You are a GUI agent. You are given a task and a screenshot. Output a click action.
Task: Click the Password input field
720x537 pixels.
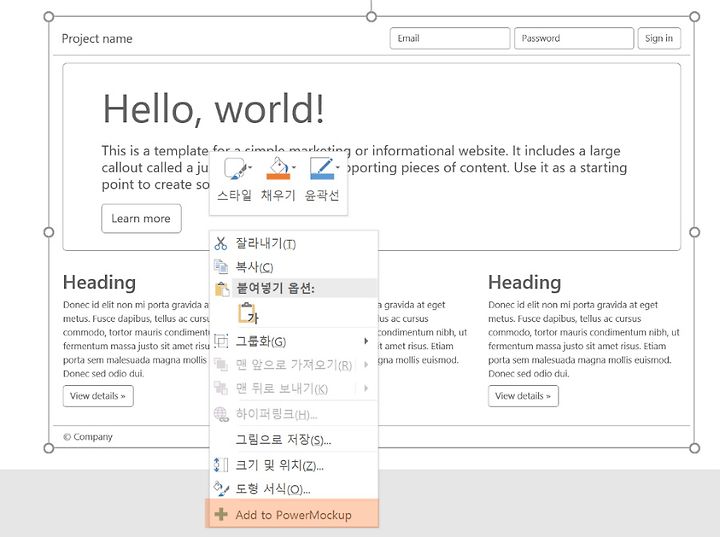tap(574, 38)
